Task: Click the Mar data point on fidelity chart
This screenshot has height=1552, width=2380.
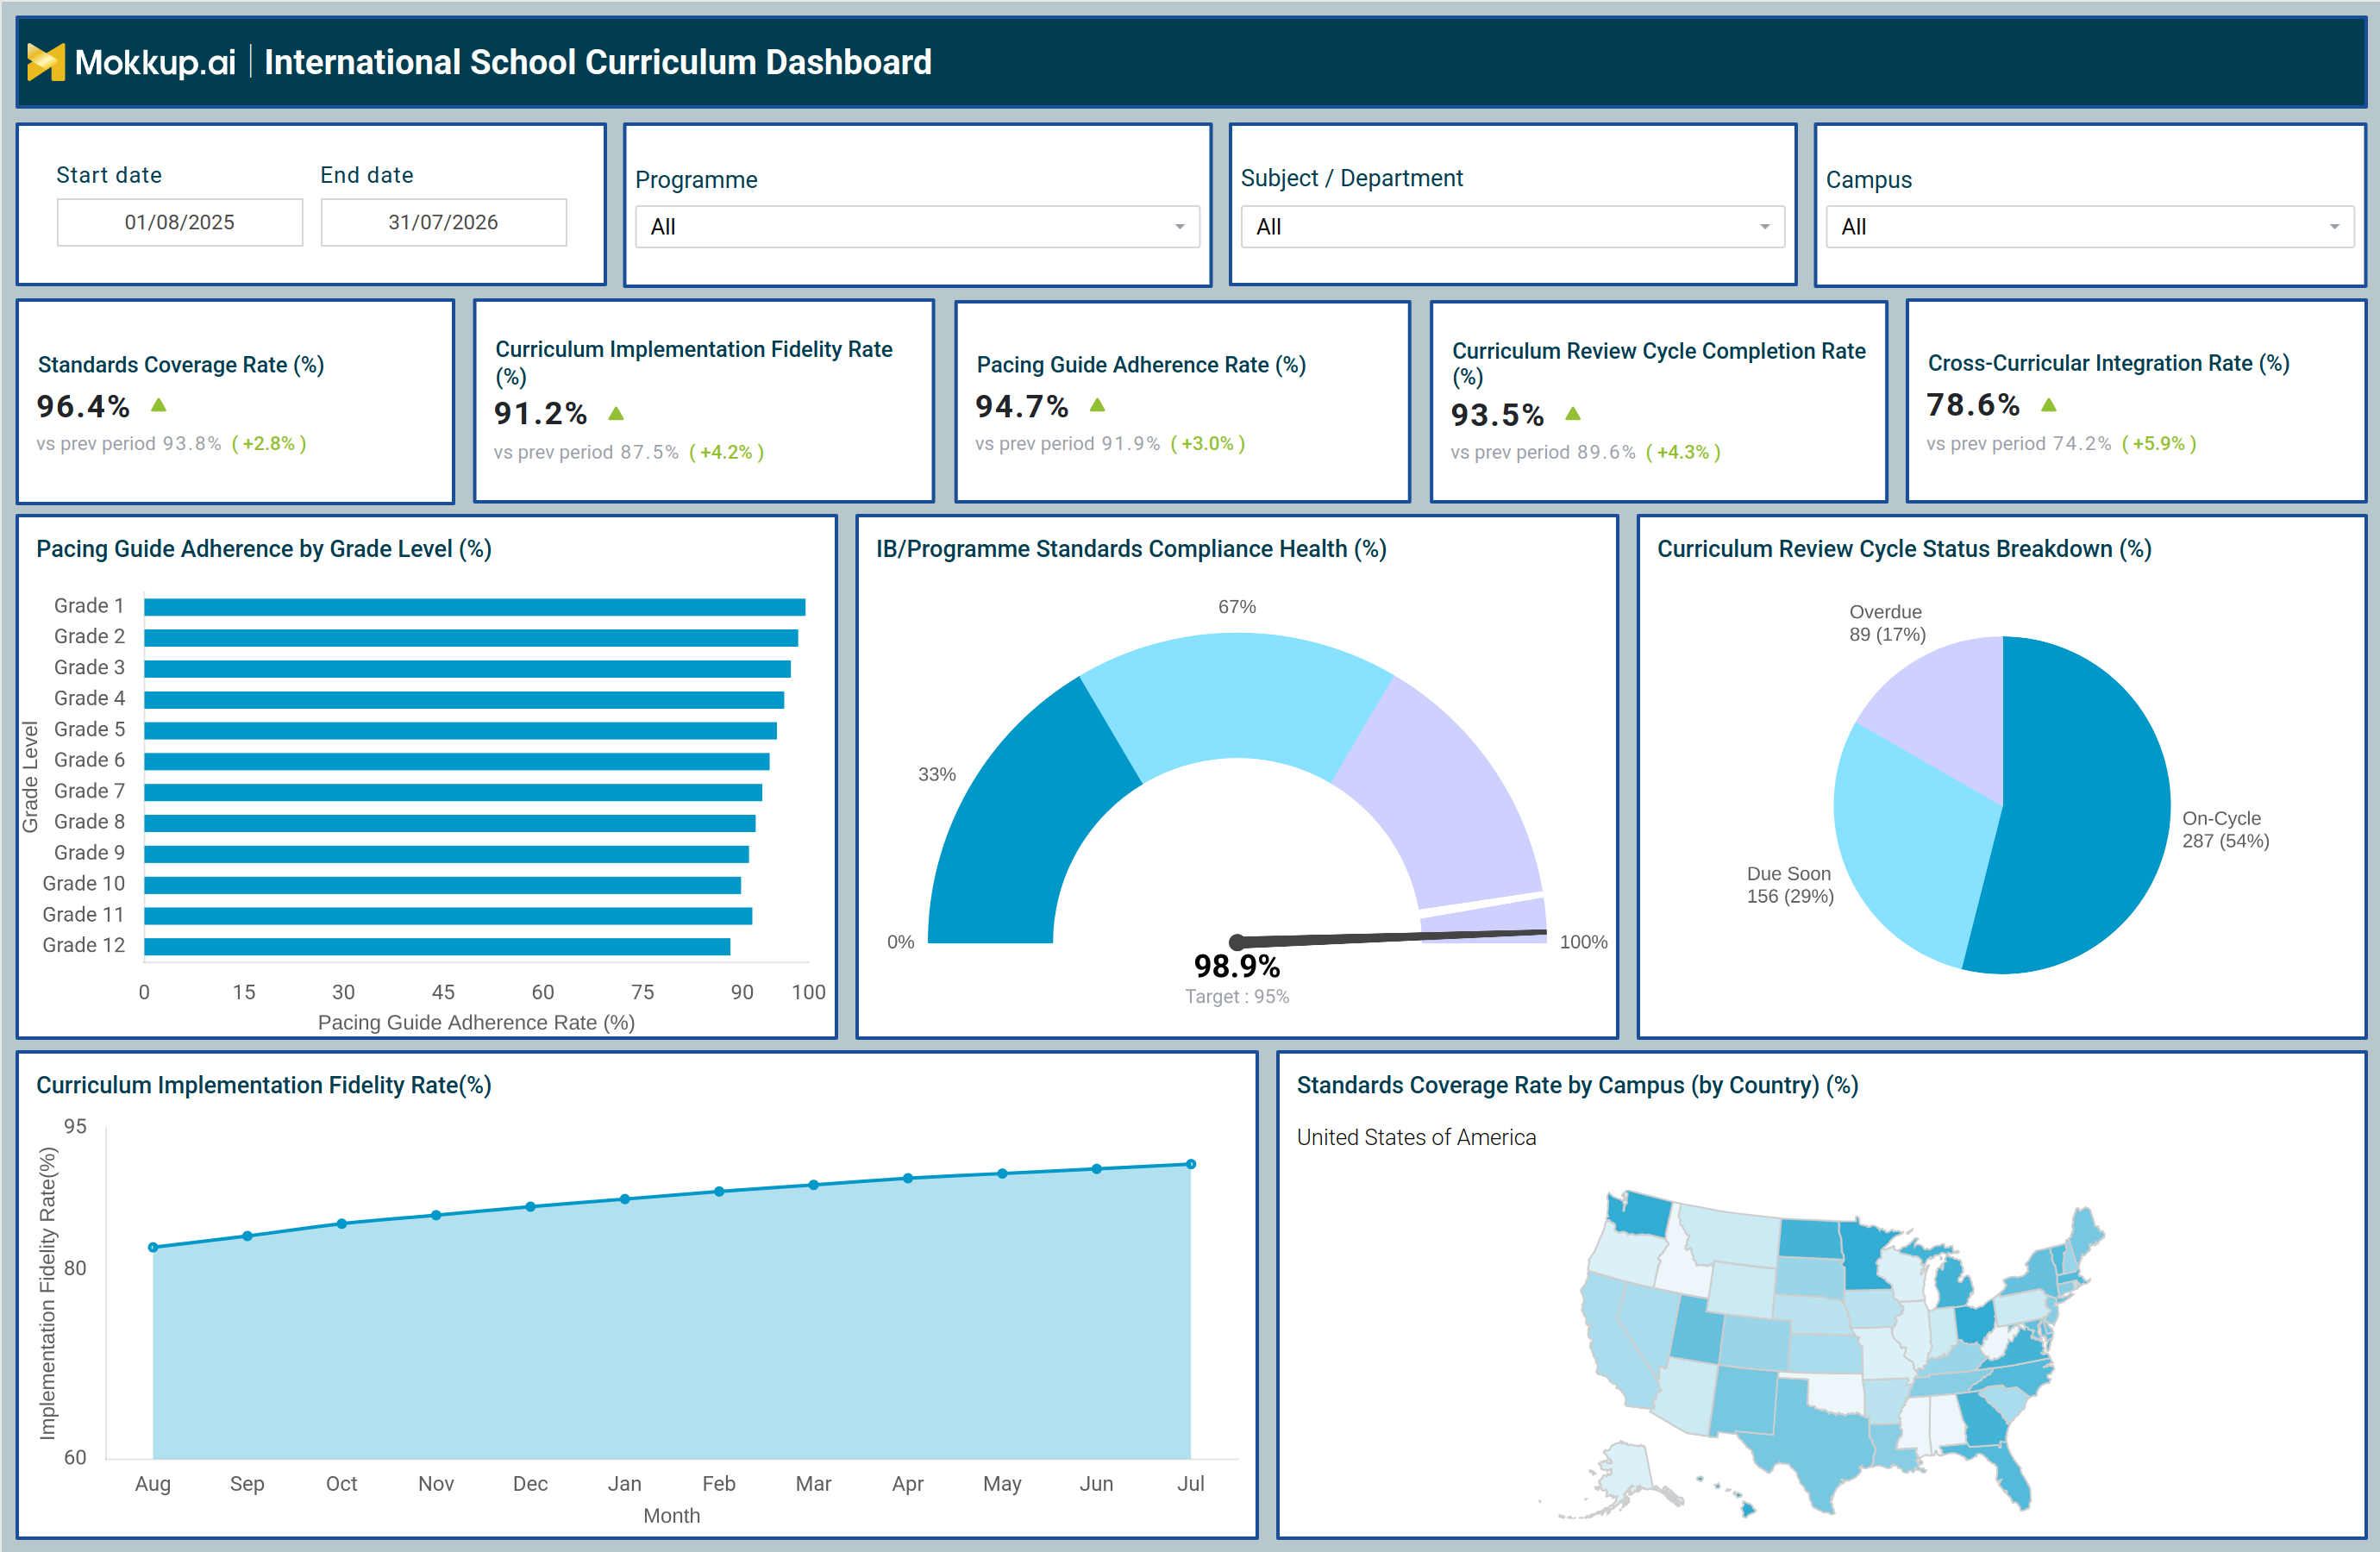Action: [x=814, y=1185]
